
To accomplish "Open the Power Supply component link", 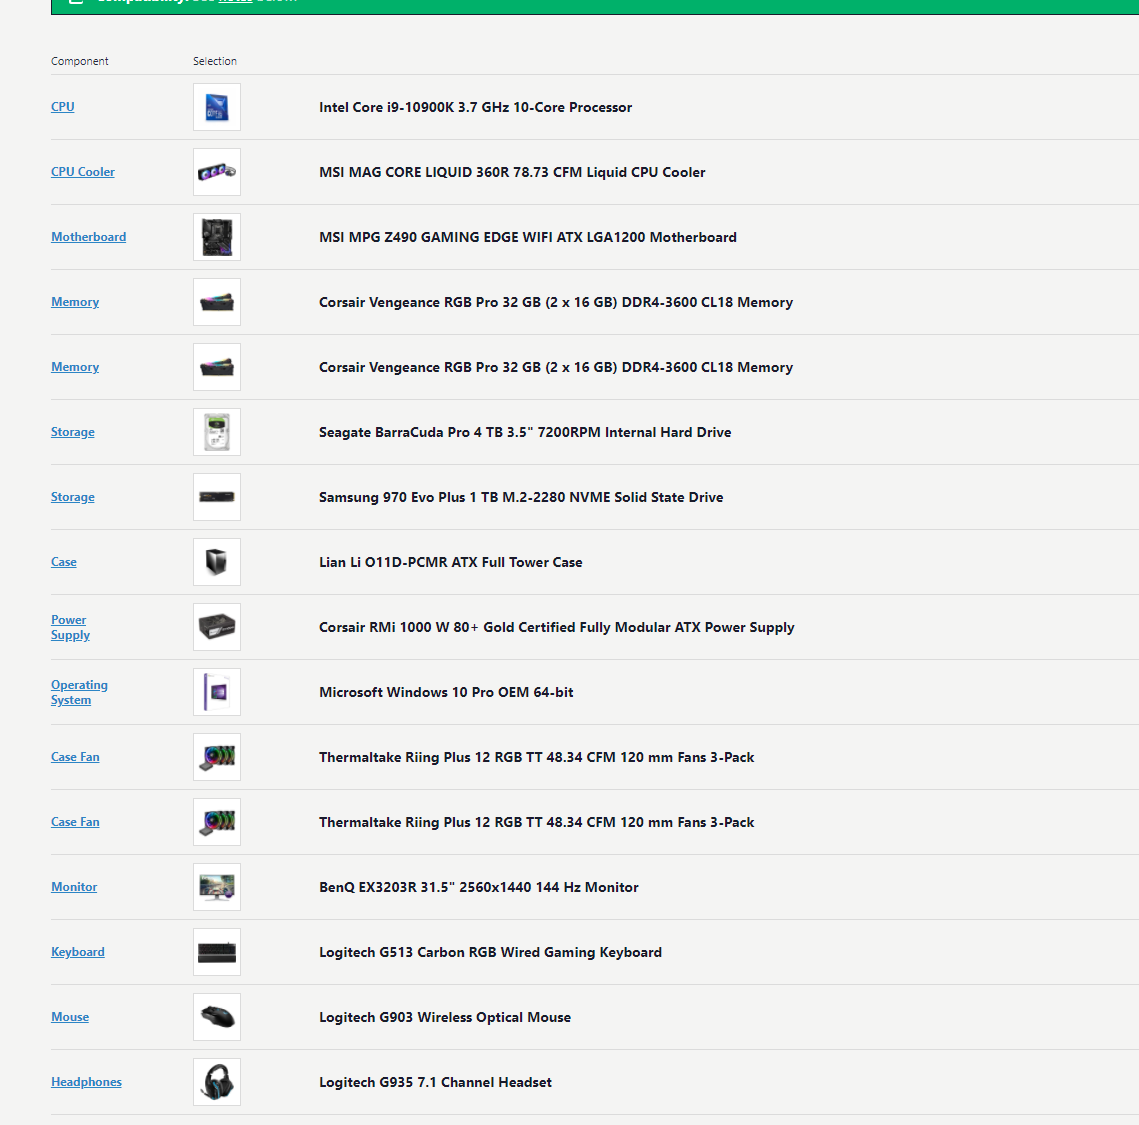I will tap(70, 628).
